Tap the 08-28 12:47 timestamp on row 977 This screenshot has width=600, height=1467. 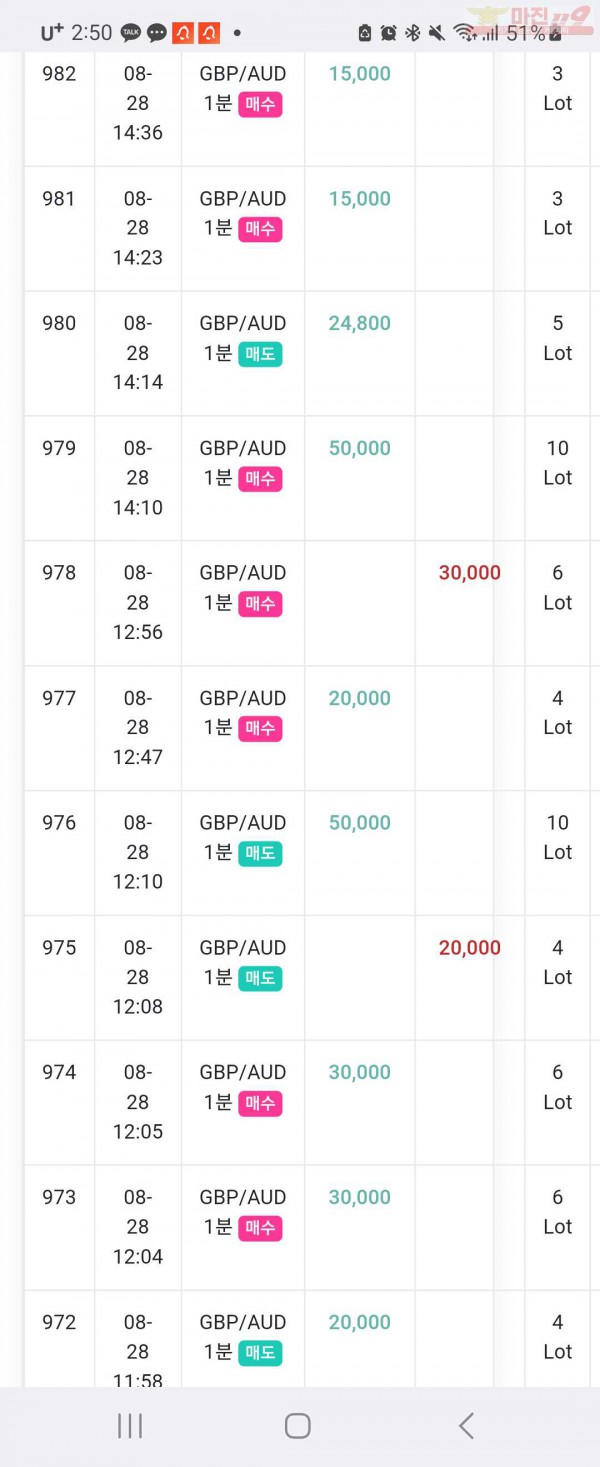click(138, 727)
